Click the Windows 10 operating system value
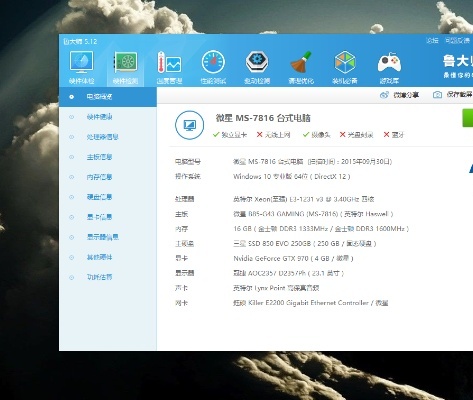This screenshot has height=400, width=473. coord(292,176)
